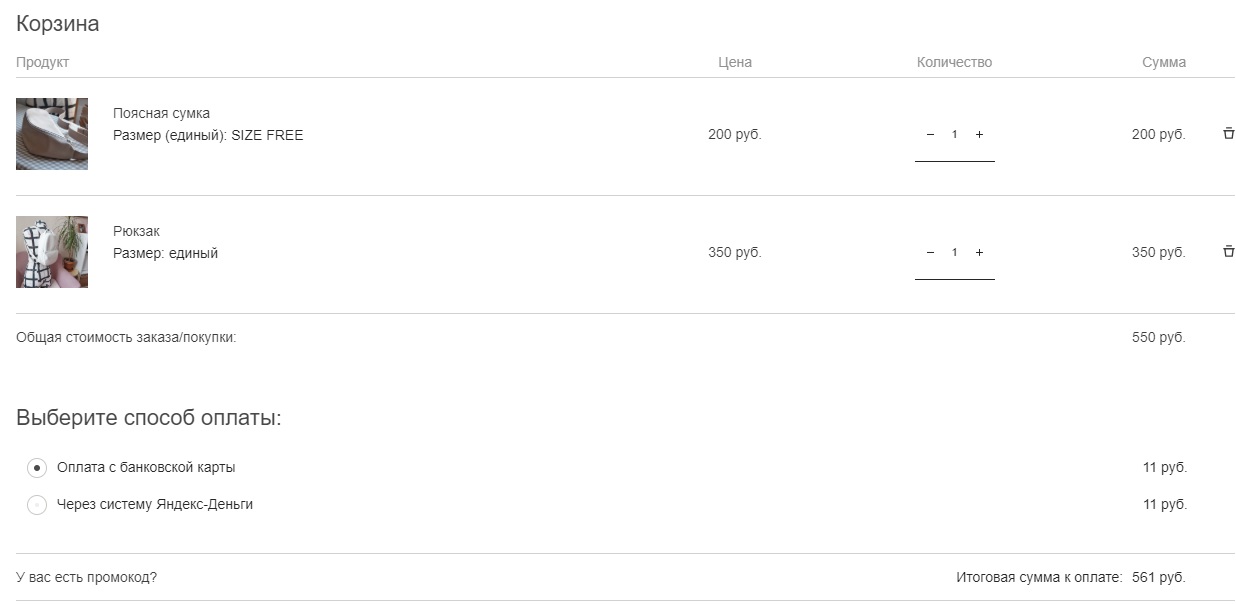The image size is (1236, 604).
Task: Open the Рюкзак product thumbnail
Action: coord(52,252)
